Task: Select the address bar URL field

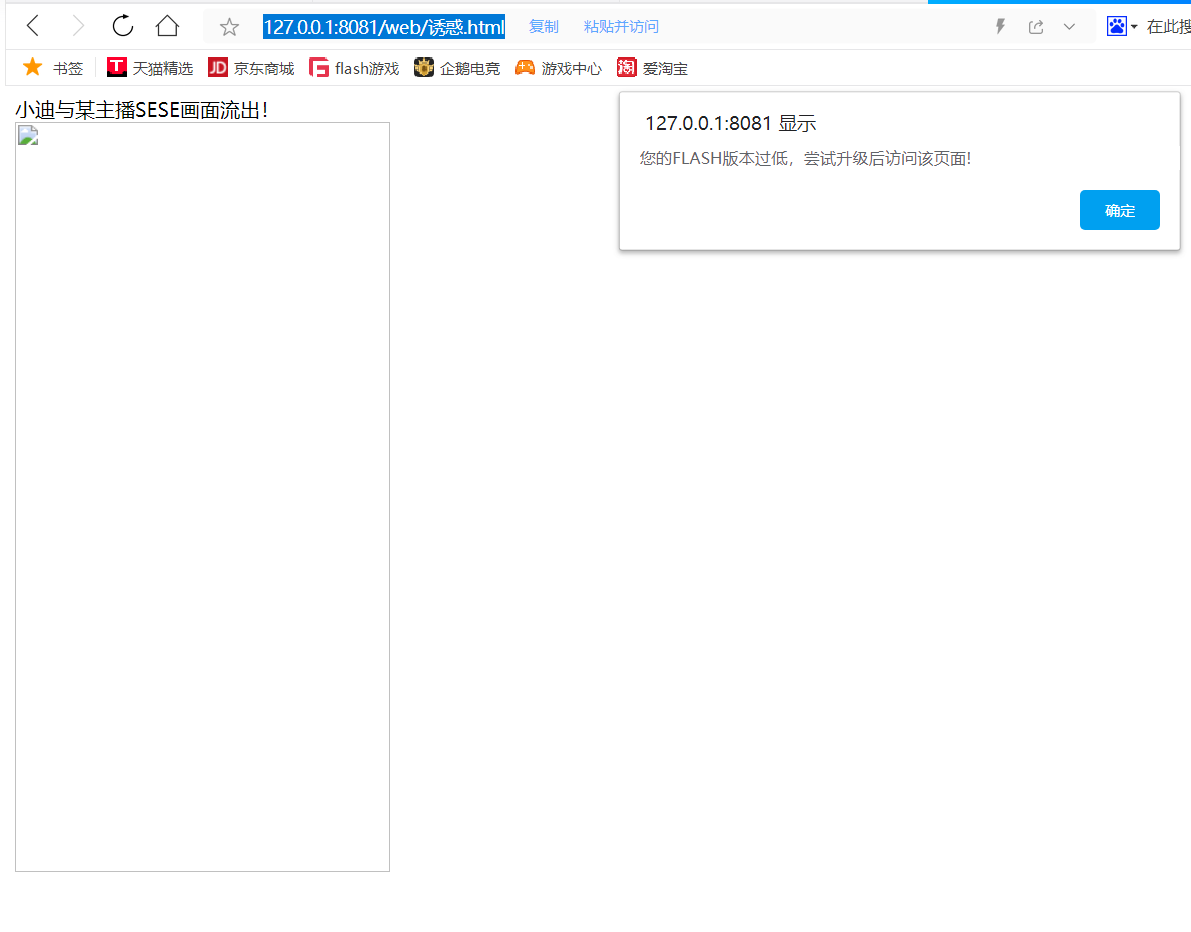Action: [384, 26]
